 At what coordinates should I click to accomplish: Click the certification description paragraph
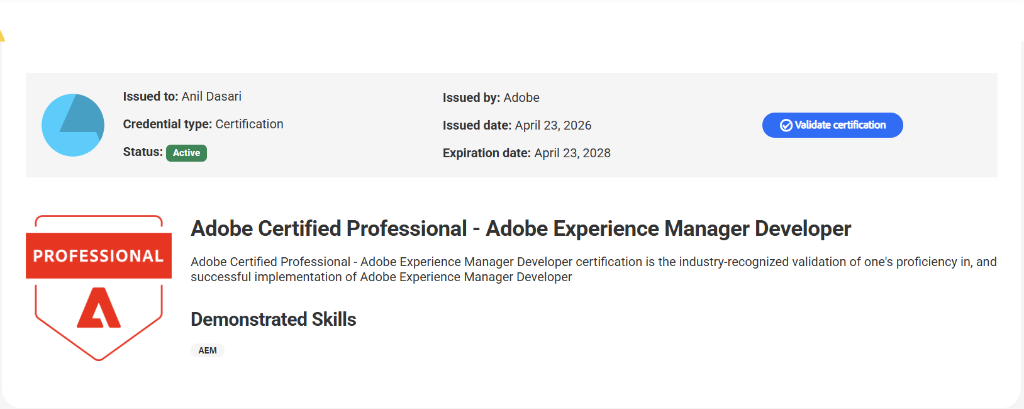click(x=594, y=270)
